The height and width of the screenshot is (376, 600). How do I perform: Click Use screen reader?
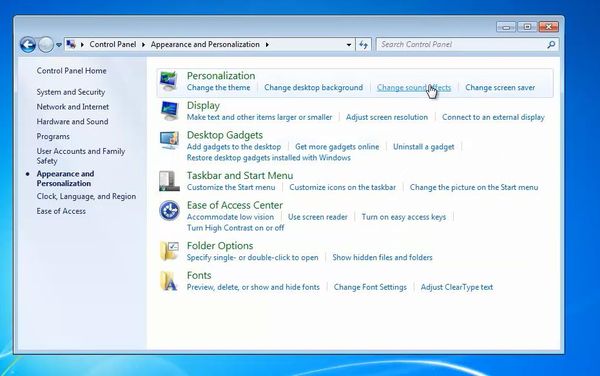[x=318, y=217]
